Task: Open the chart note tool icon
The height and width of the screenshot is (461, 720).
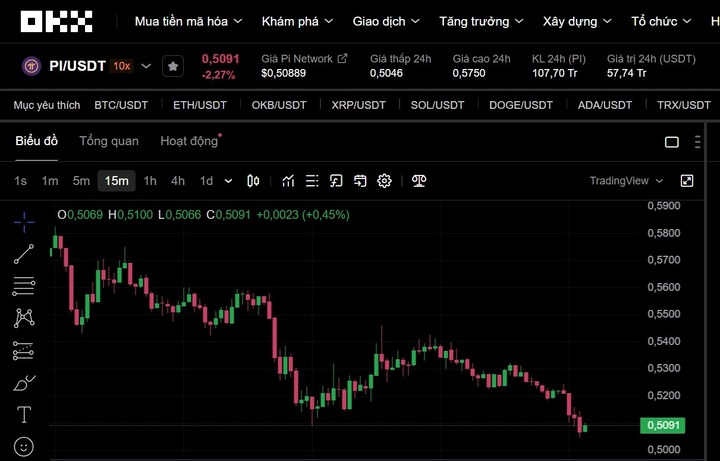Action: 336,181
